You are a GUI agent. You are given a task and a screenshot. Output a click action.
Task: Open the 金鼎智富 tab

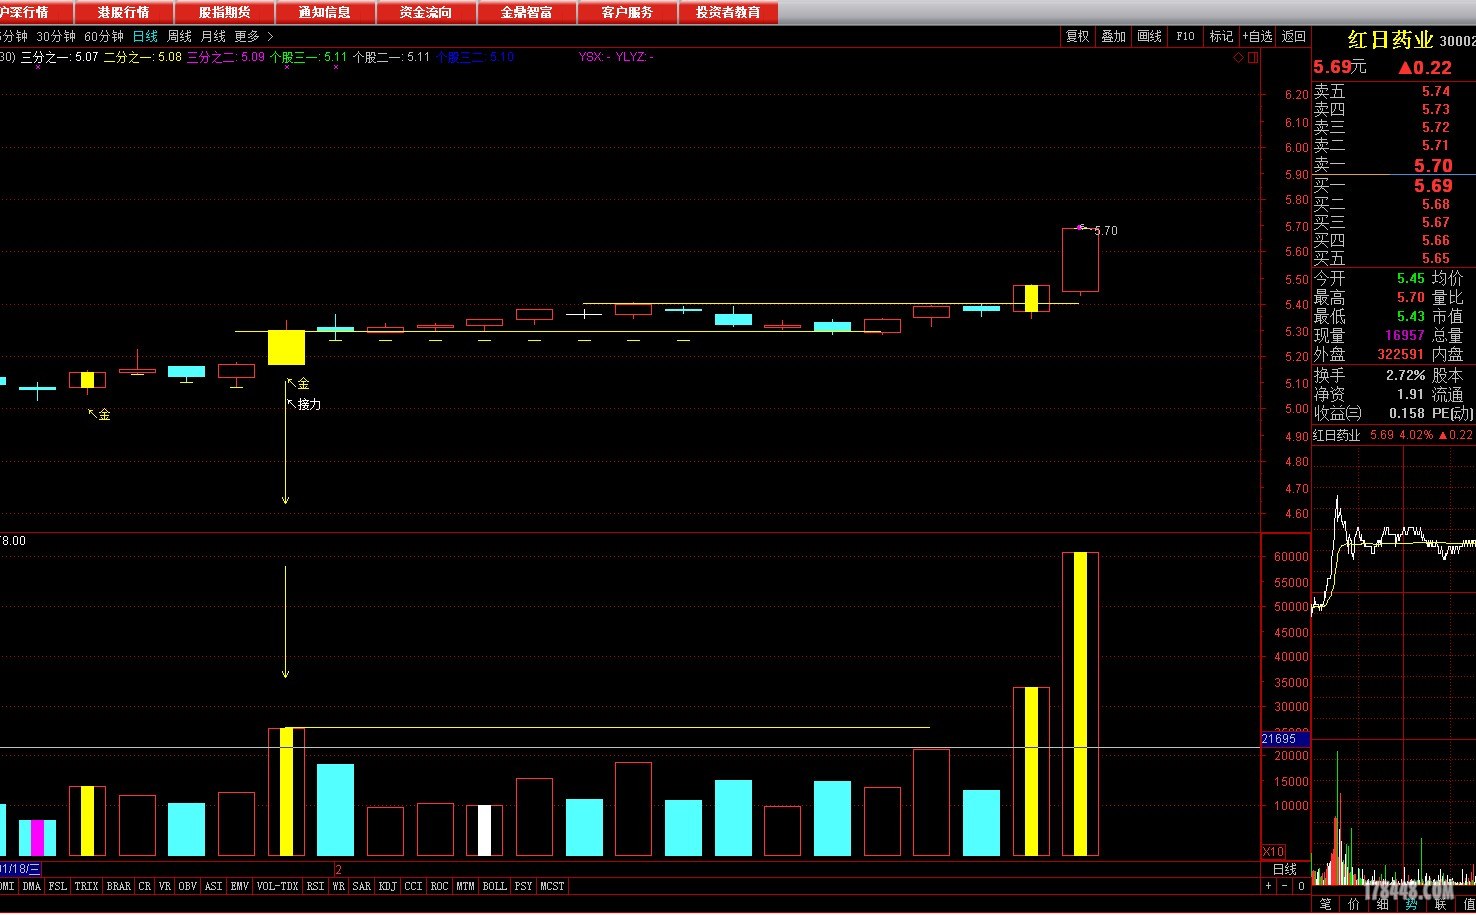(x=527, y=12)
